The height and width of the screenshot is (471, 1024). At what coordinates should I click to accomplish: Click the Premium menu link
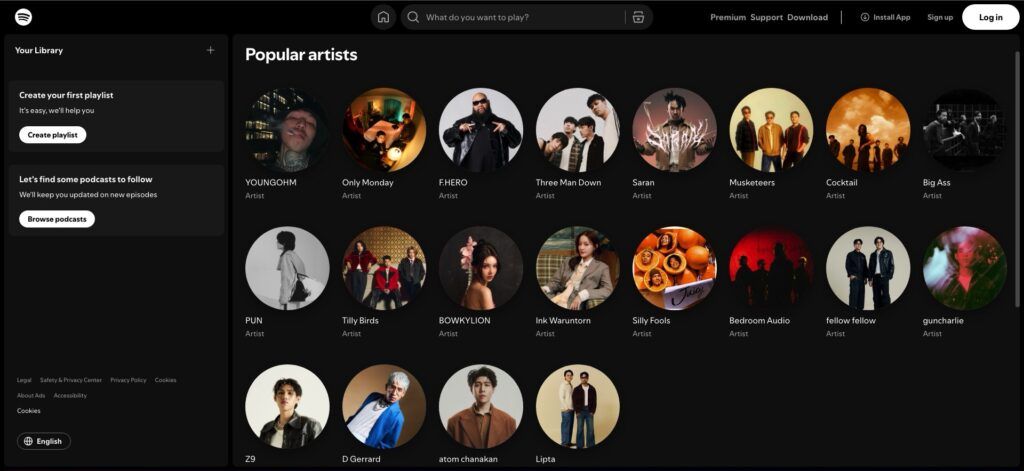pyautogui.click(x=728, y=17)
